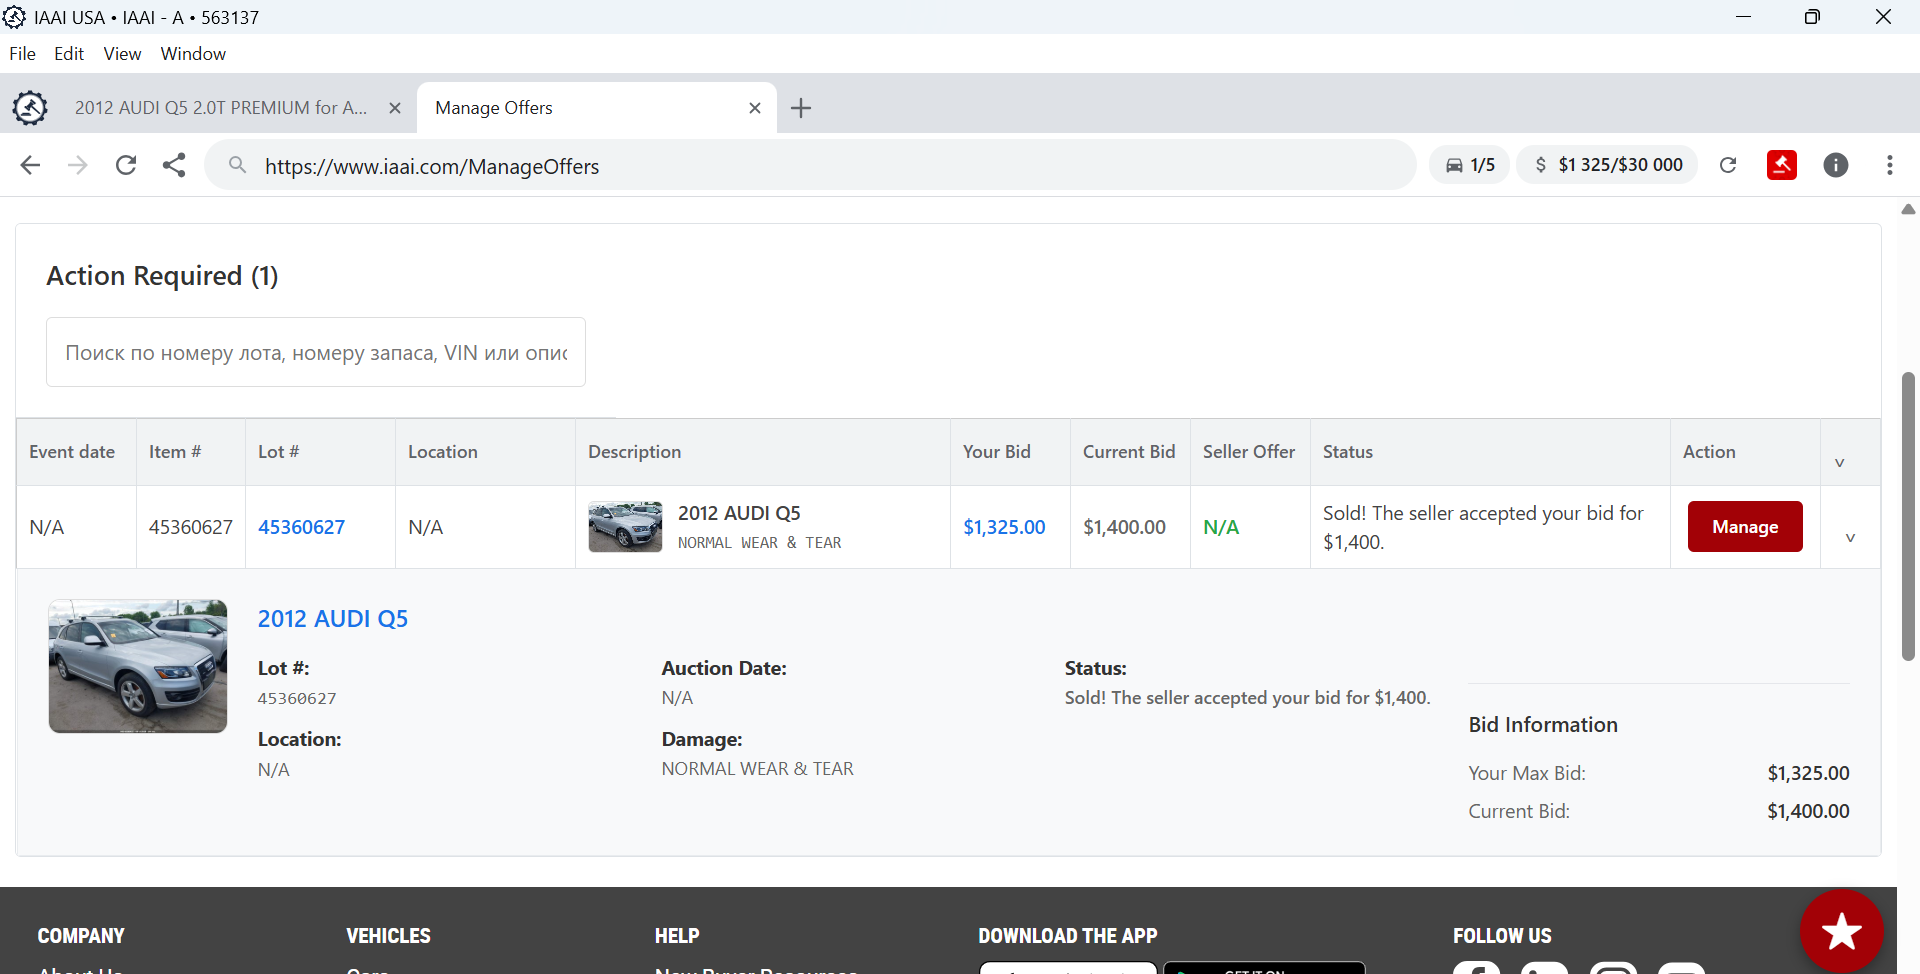Click the DOWNLOAD THE APP footer heading

tap(1067, 936)
